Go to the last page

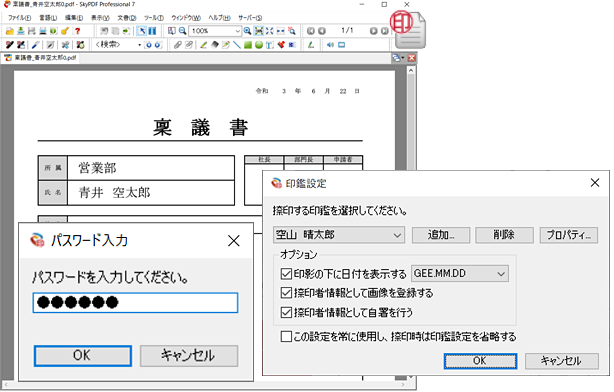(x=385, y=31)
